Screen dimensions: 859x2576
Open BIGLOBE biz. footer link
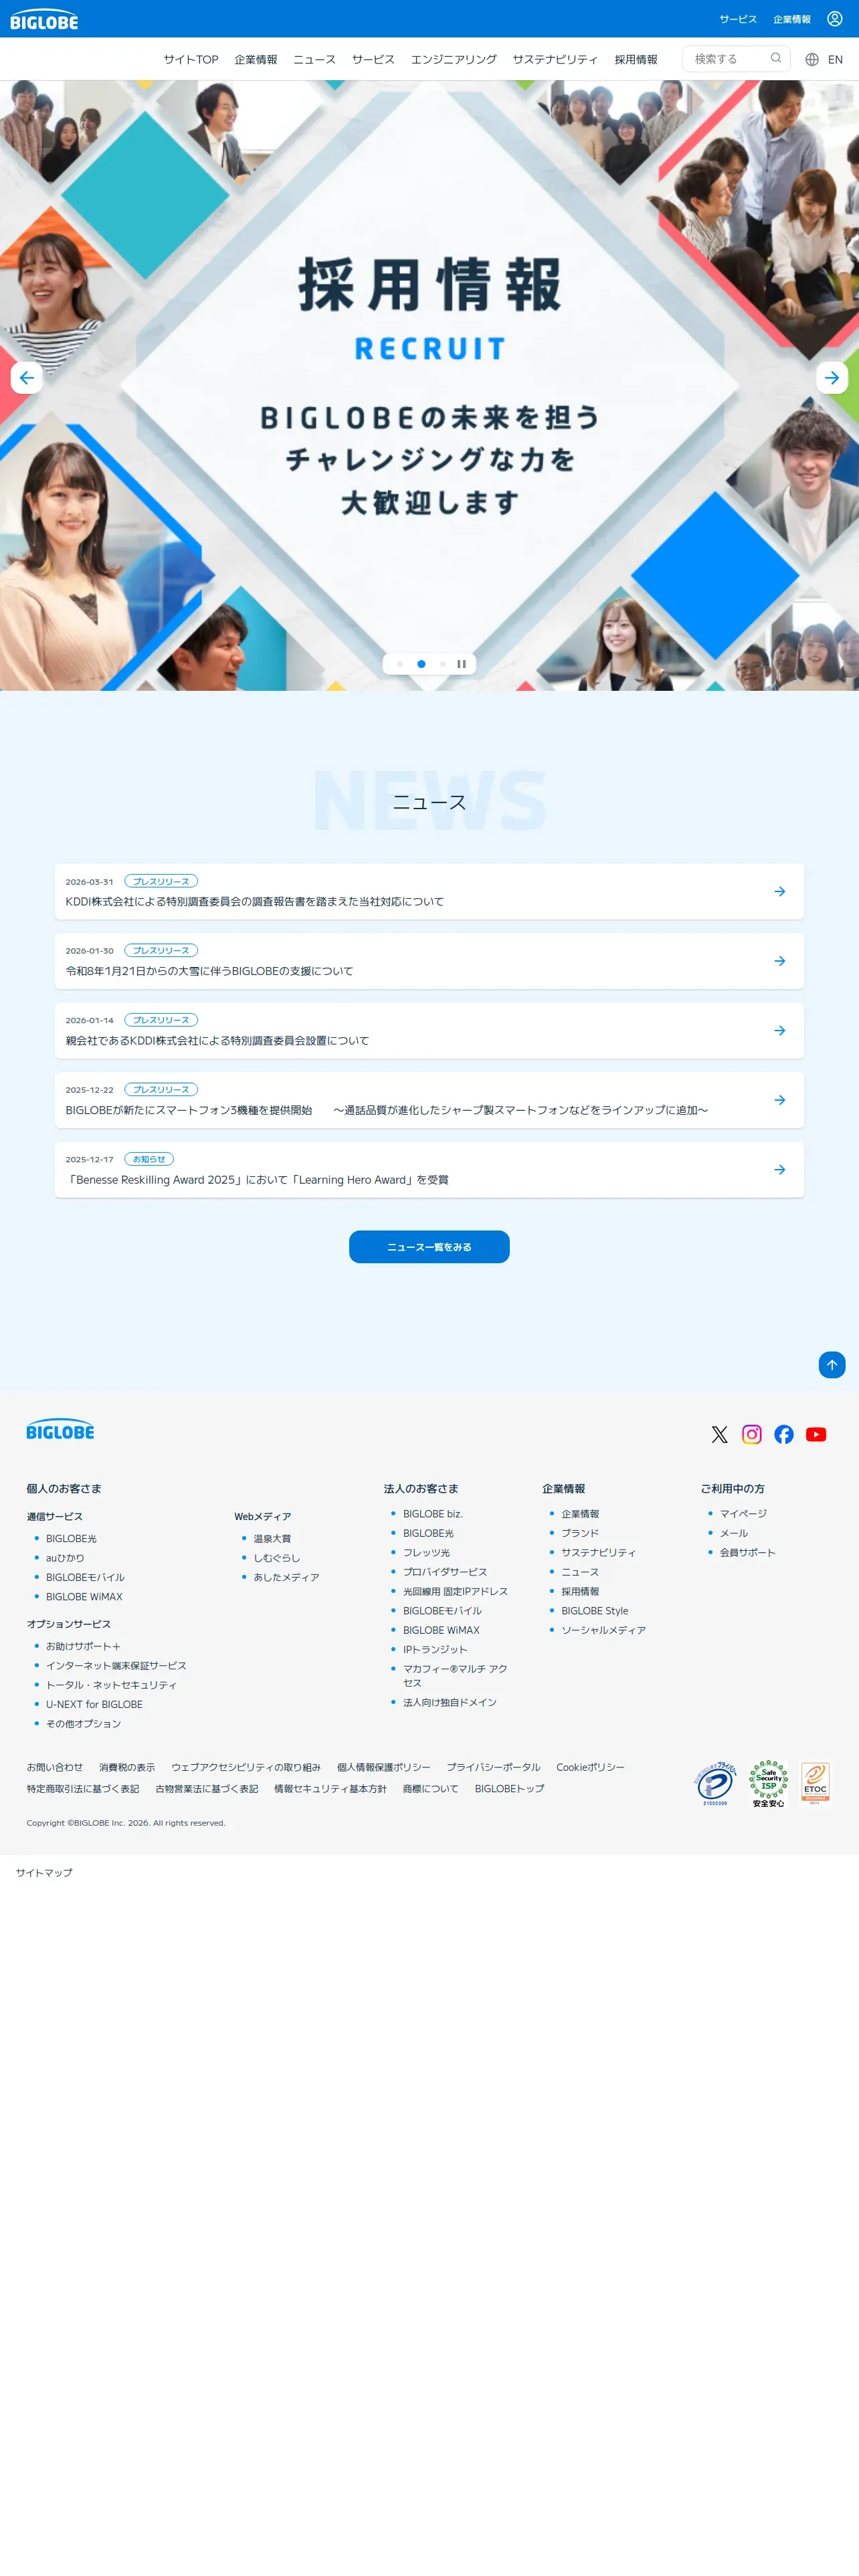433,1513
